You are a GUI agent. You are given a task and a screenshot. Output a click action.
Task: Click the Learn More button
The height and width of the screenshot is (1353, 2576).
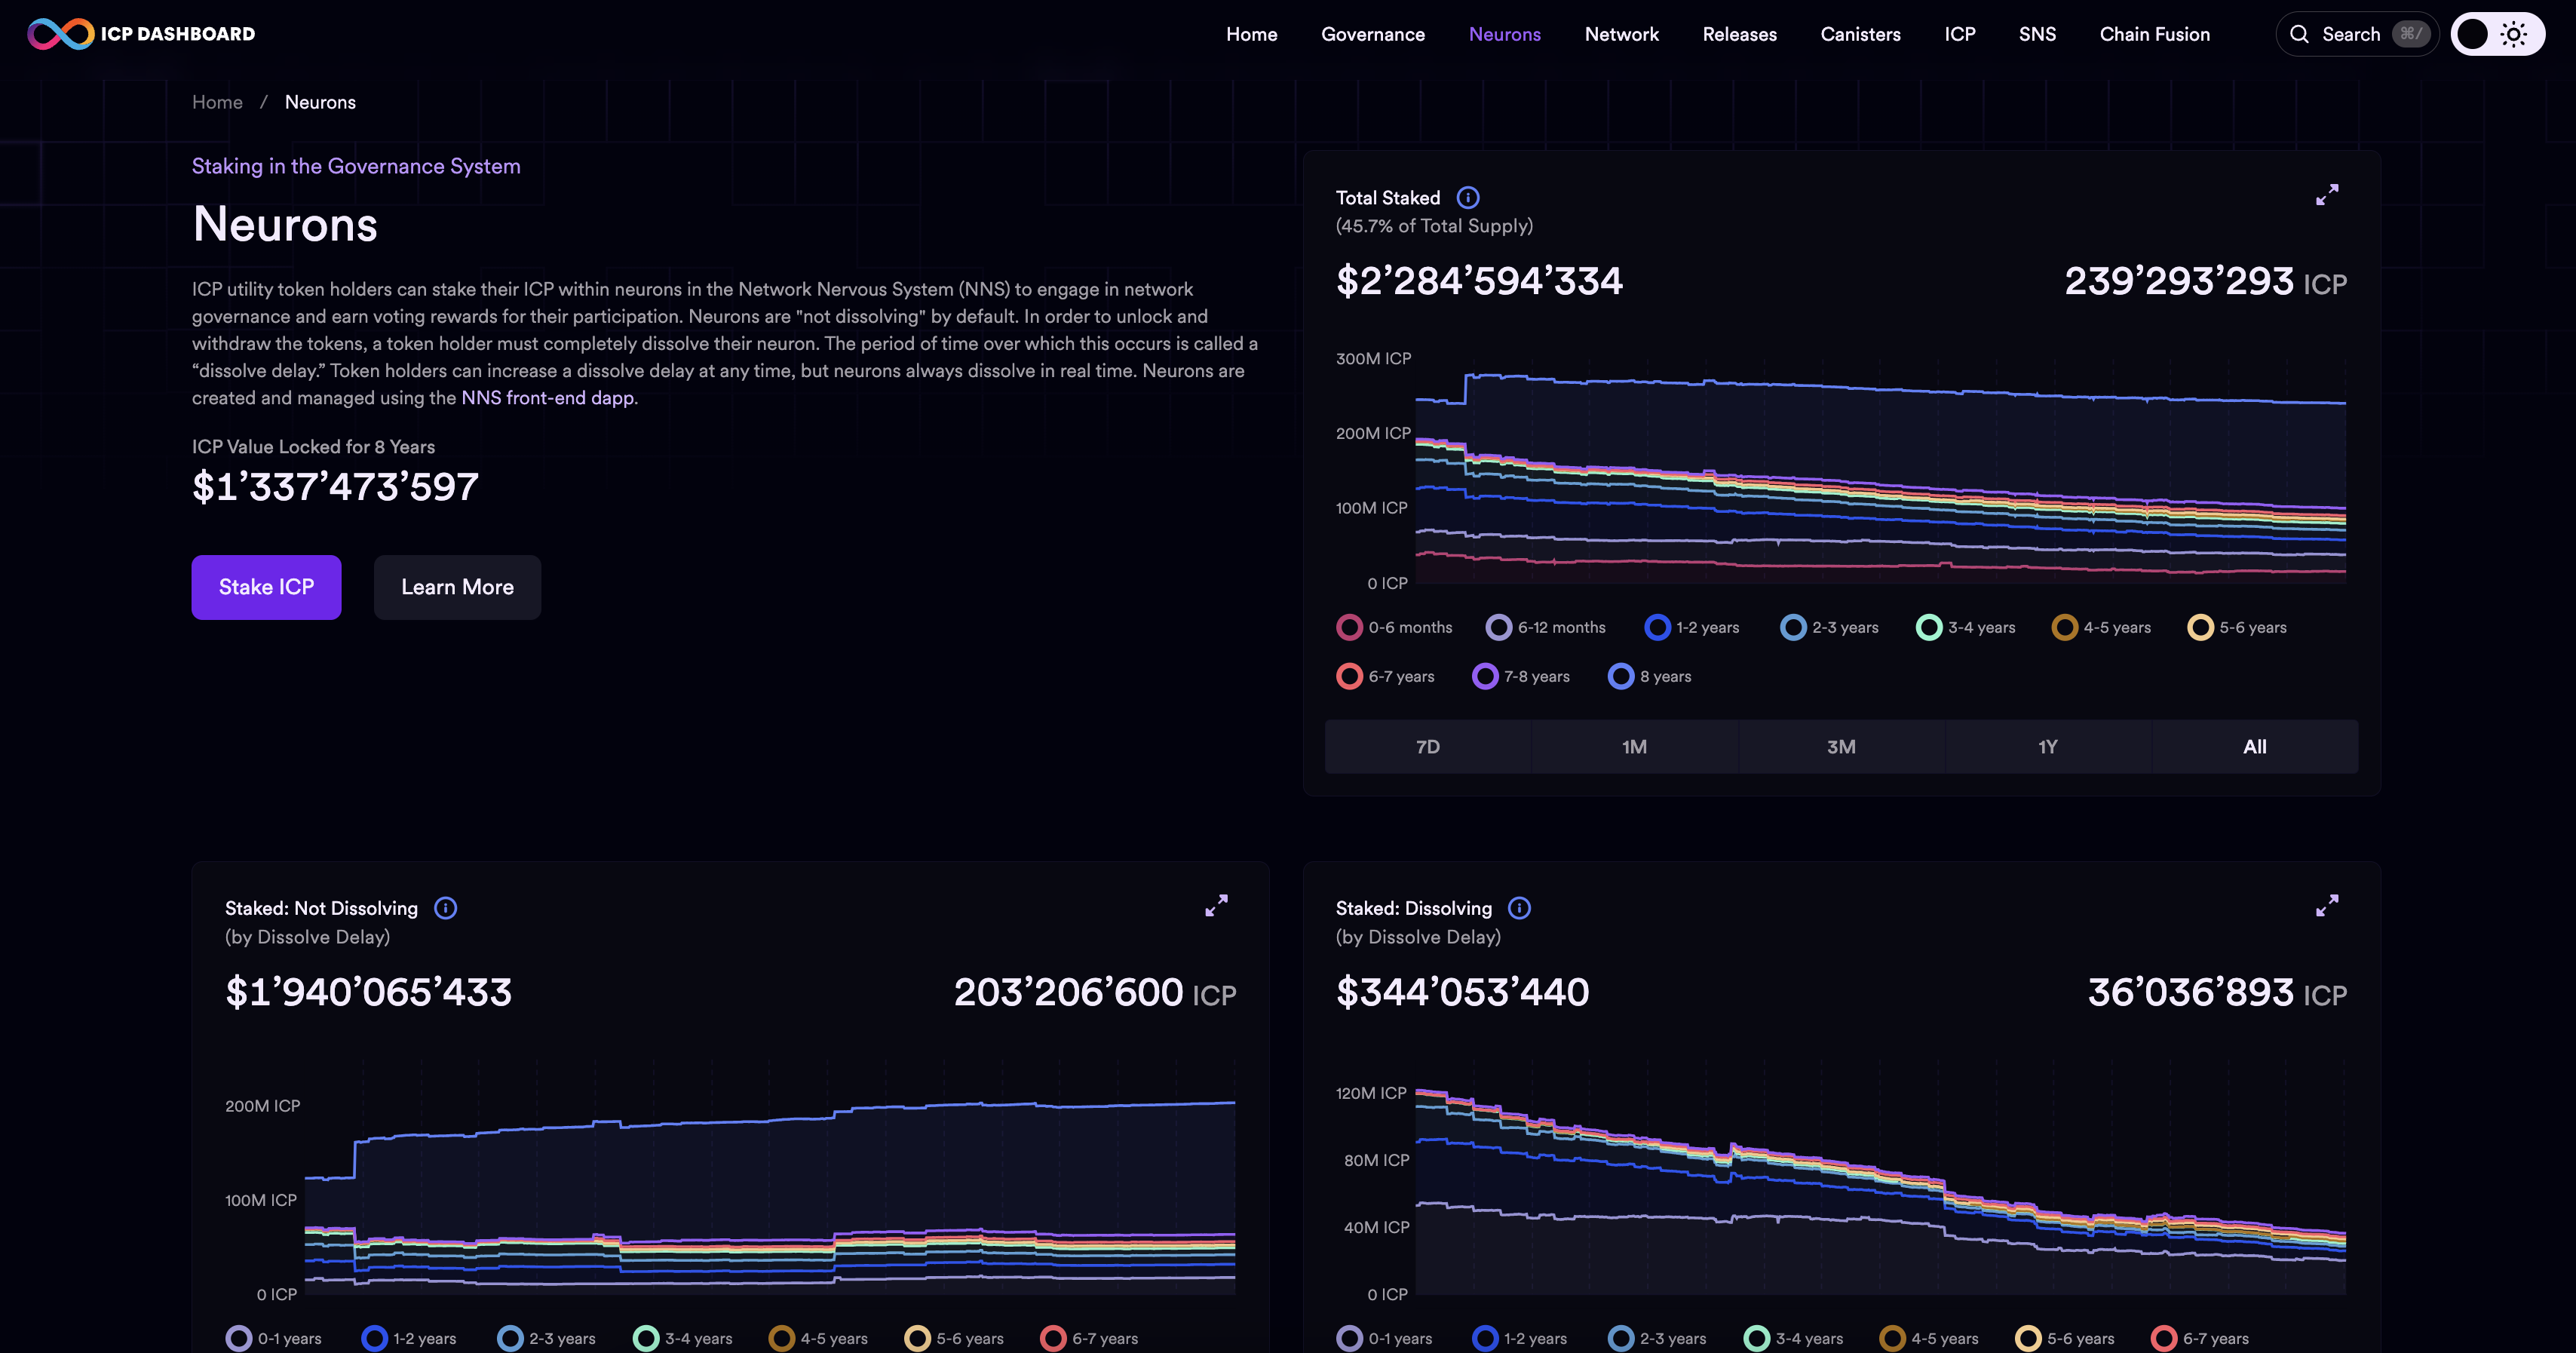457,587
